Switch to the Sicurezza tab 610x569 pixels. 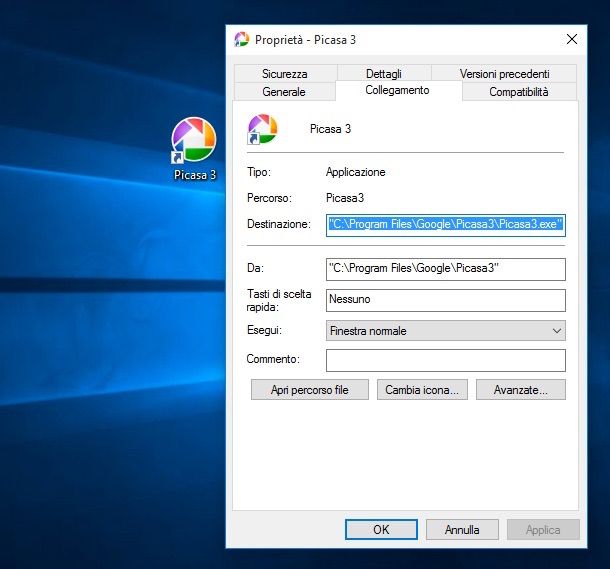(285, 74)
